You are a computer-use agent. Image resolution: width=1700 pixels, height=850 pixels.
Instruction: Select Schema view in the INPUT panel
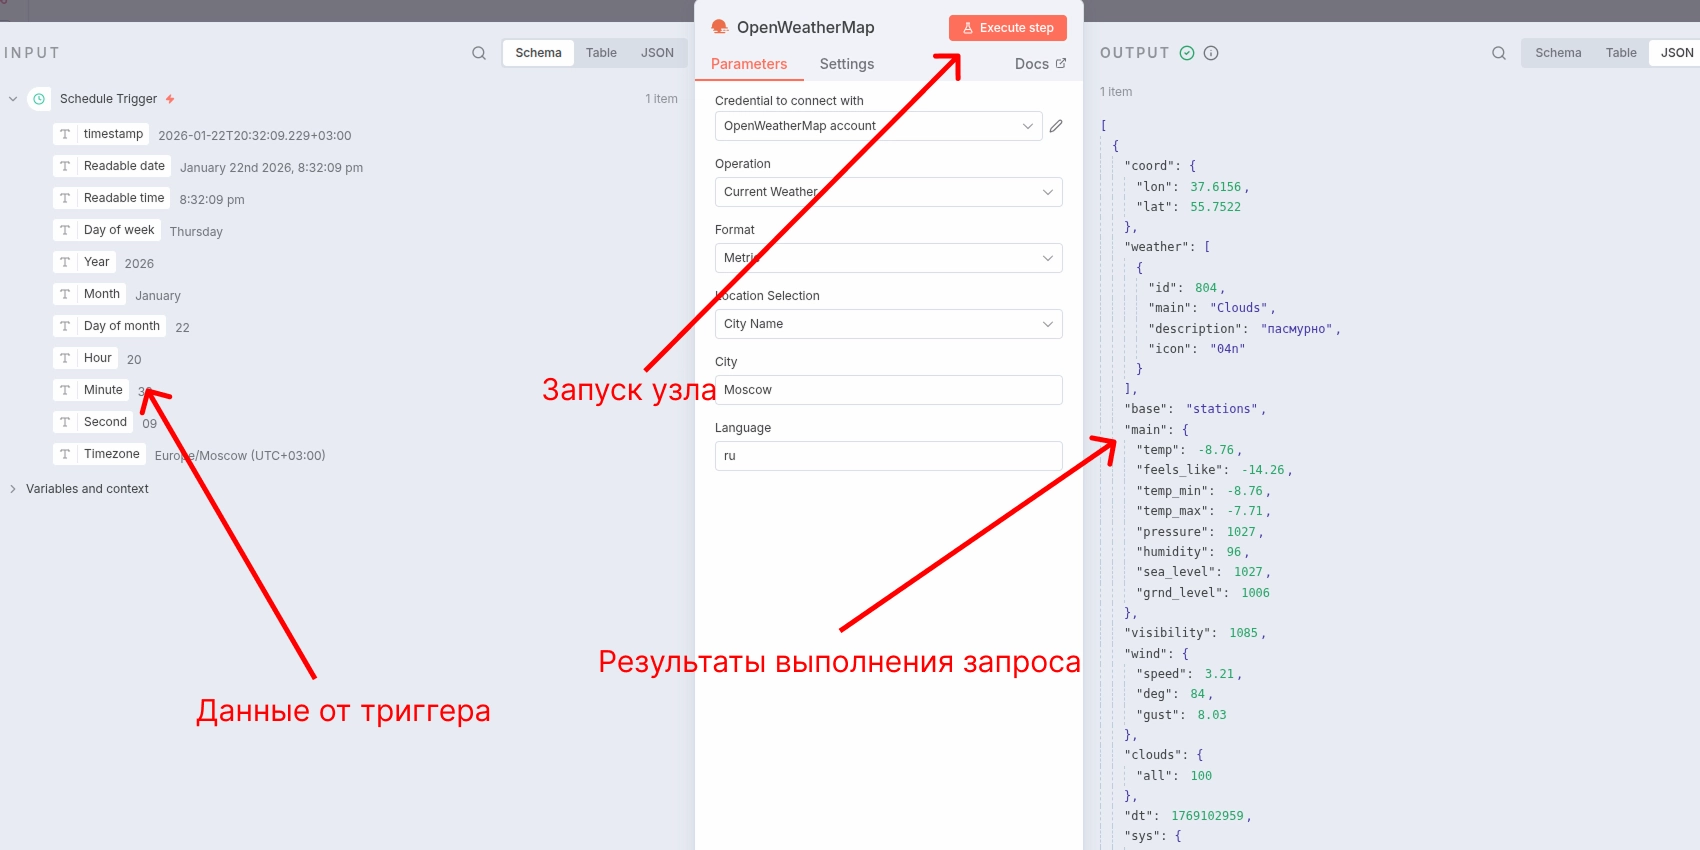pyautogui.click(x=538, y=53)
